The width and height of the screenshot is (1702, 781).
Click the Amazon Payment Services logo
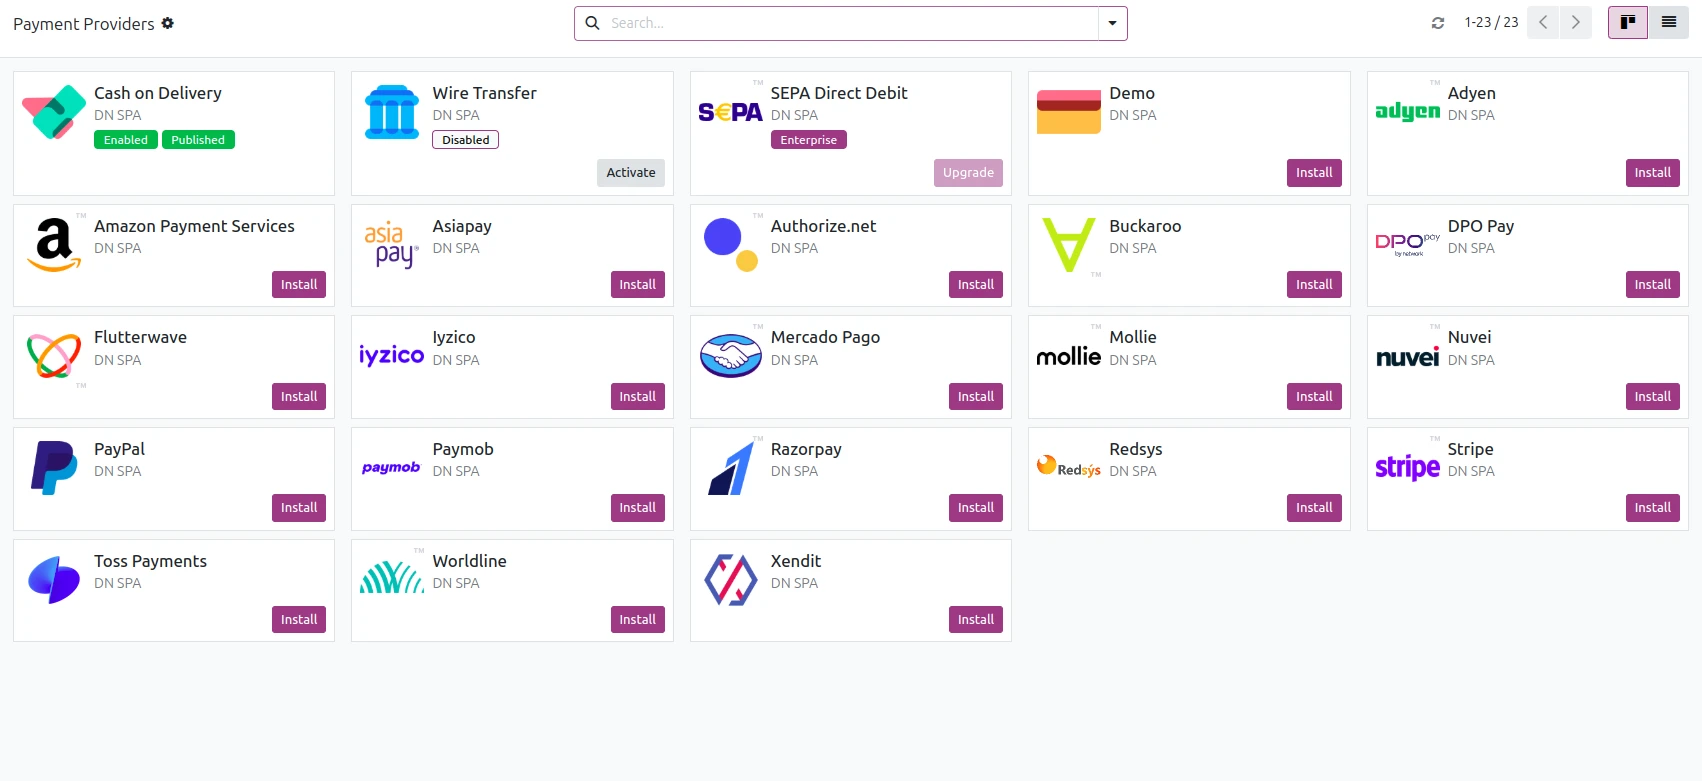tap(54, 245)
